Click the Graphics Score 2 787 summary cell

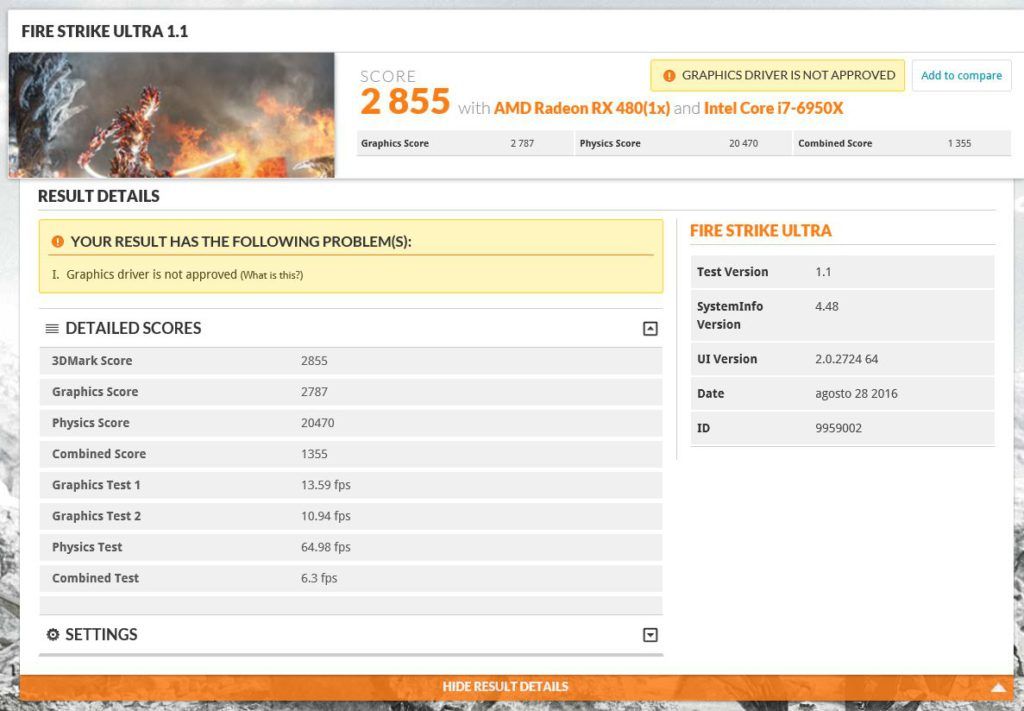click(x=465, y=144)
